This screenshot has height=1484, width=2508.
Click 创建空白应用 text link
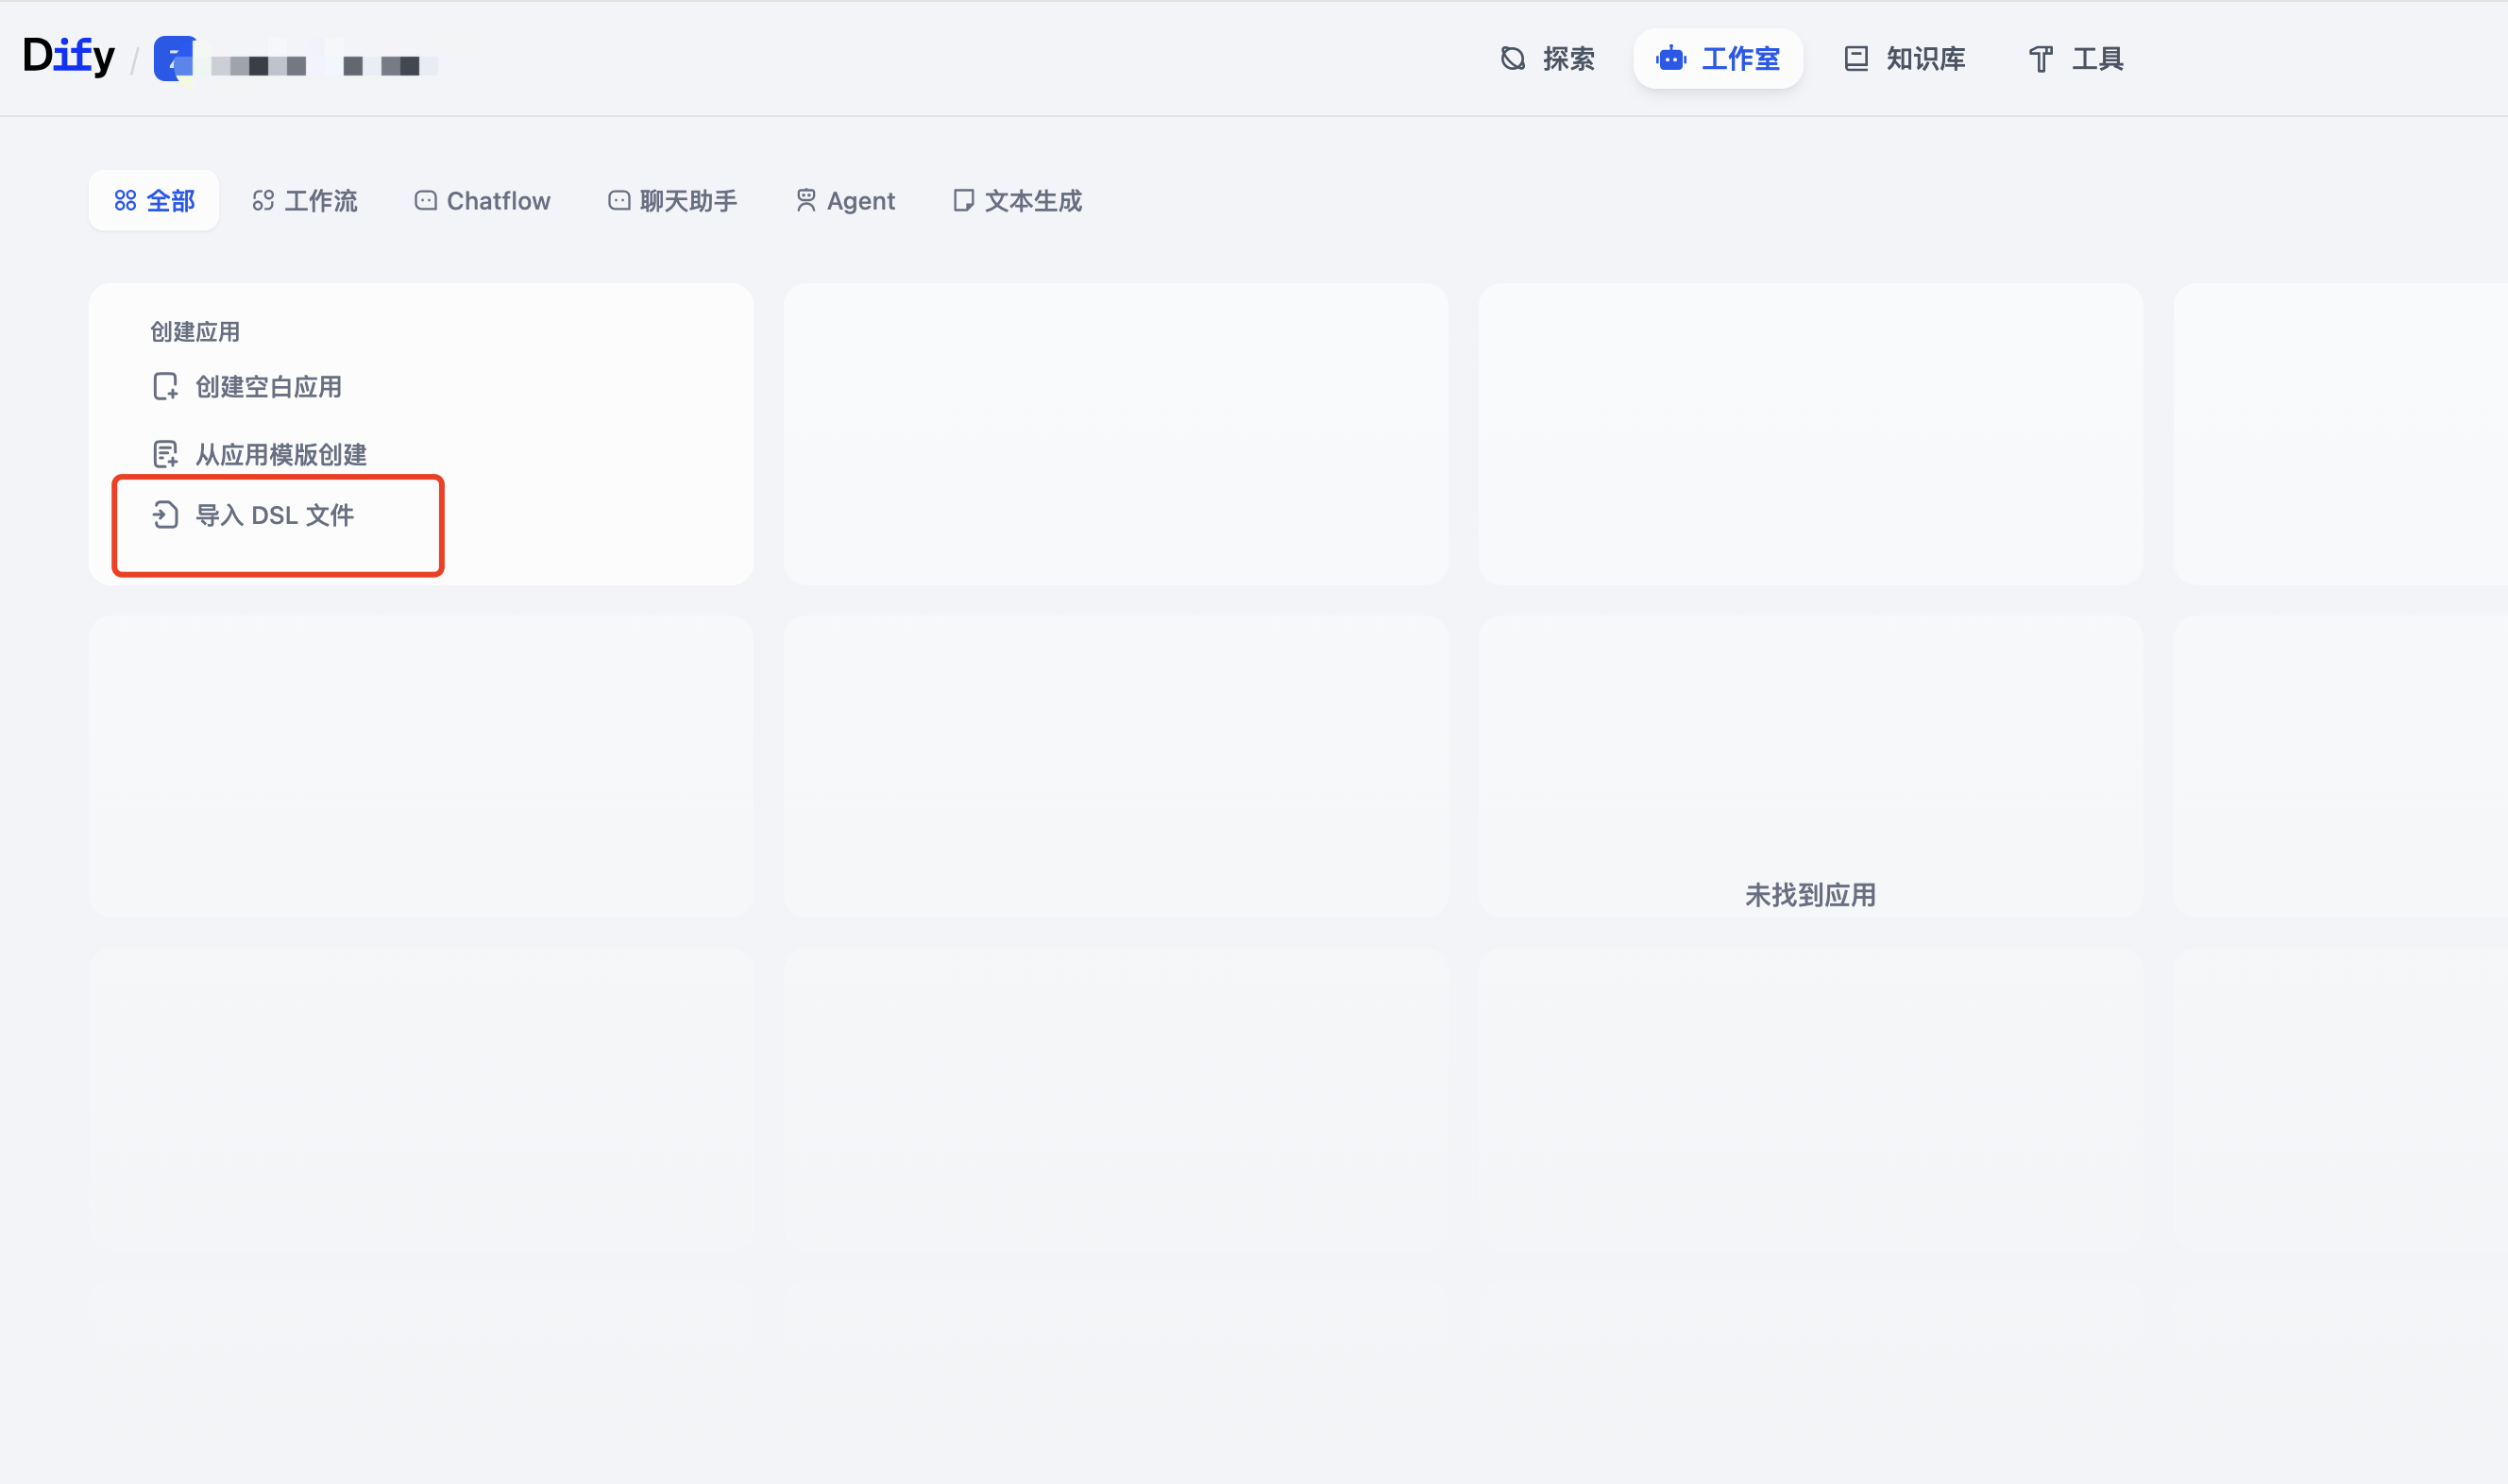pos(269,387)
